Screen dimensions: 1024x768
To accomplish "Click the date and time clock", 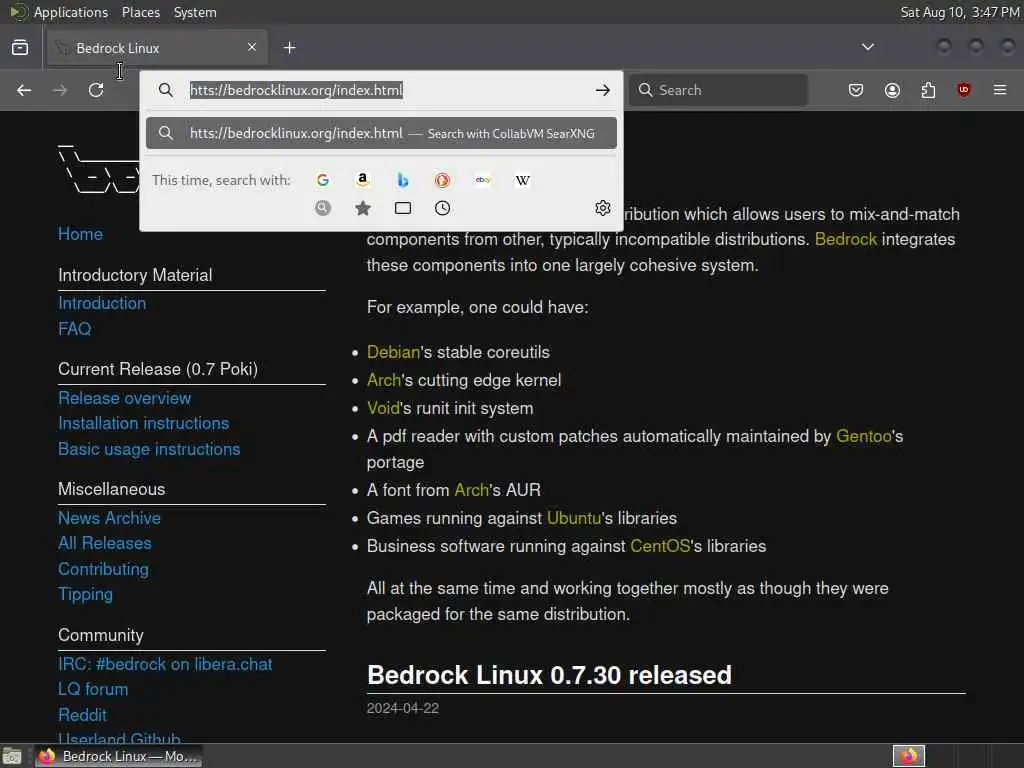I will click(x=960, y=12).
